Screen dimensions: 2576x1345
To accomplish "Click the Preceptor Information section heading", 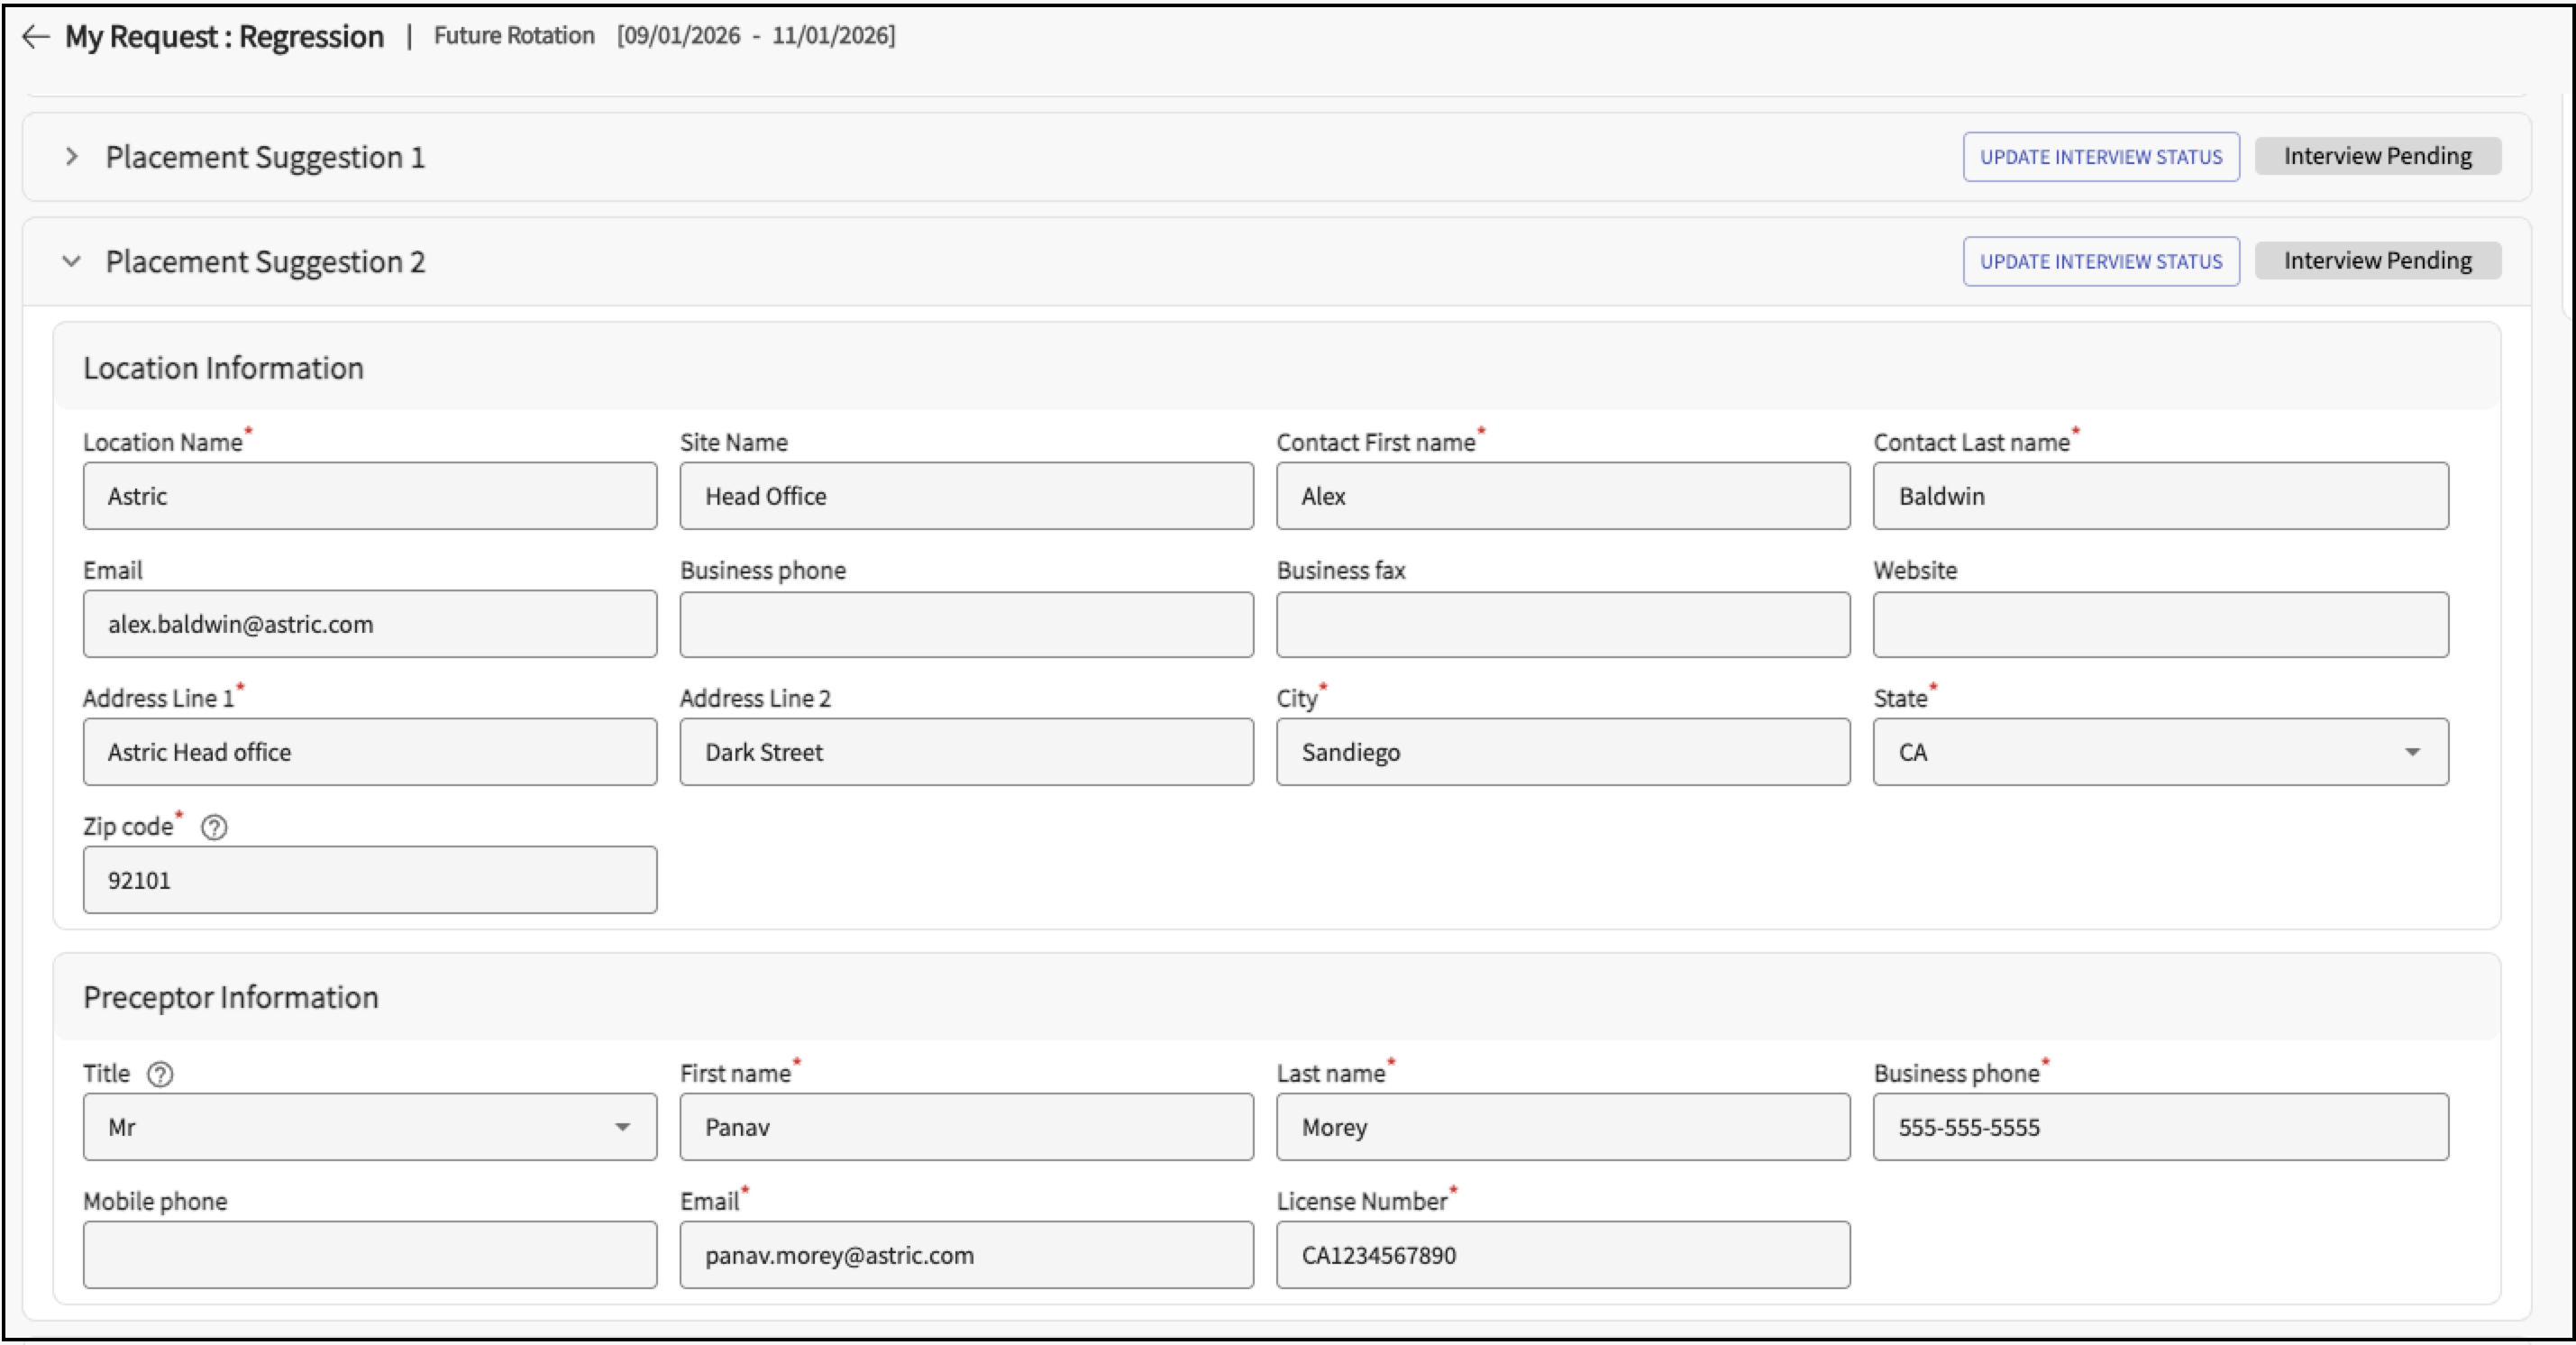I will (231, 997).
